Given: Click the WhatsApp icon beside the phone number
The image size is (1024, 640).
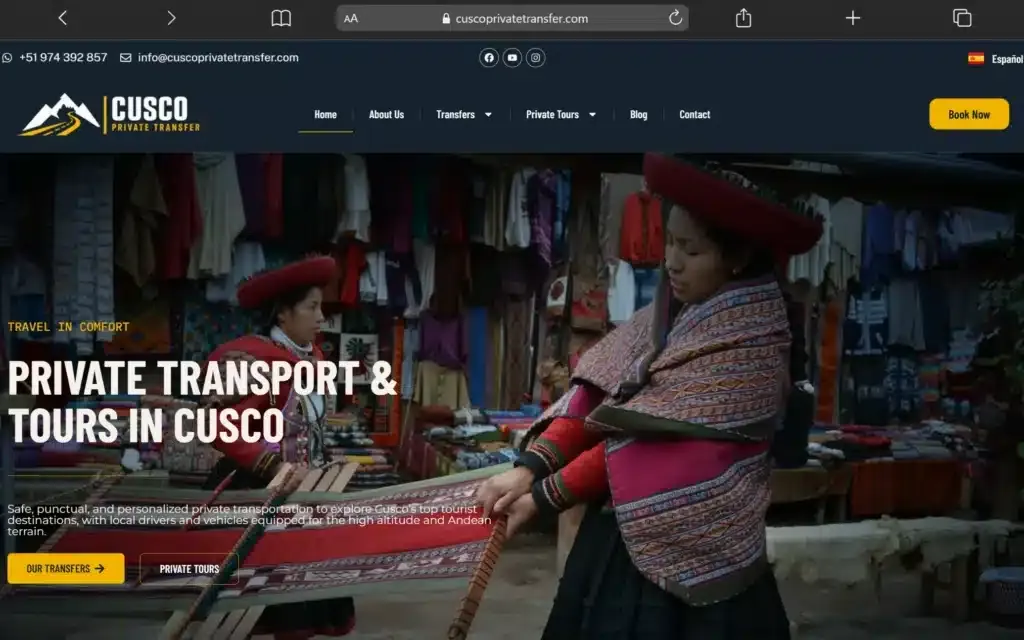Looking at the screenshot, I should (x=7, y=57).
